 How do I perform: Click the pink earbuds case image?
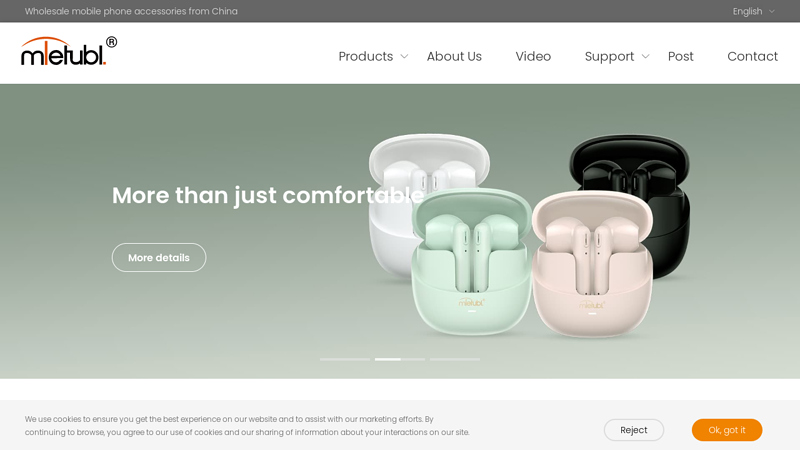593,265
